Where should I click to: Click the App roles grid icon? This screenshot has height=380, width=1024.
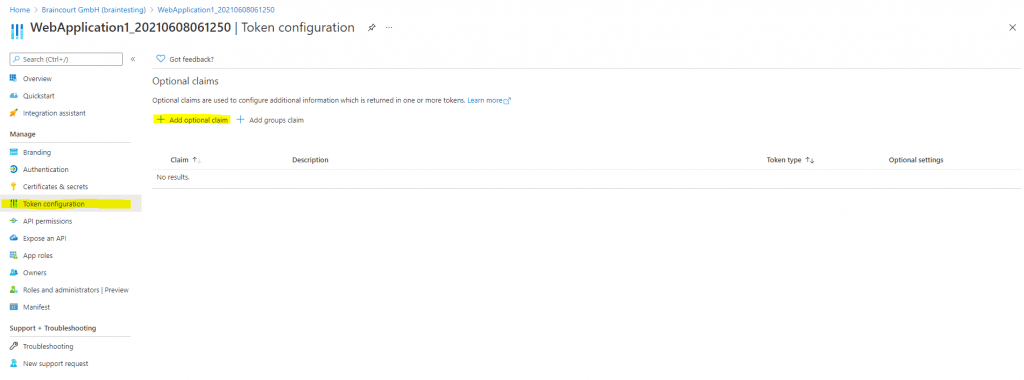pos(14,255)
